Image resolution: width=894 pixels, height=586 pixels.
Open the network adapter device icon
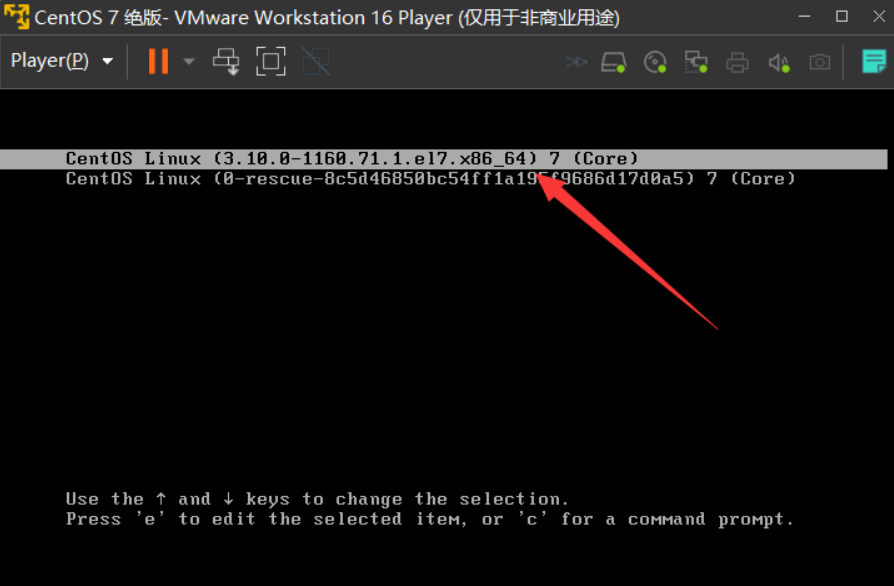coord(696,62)
